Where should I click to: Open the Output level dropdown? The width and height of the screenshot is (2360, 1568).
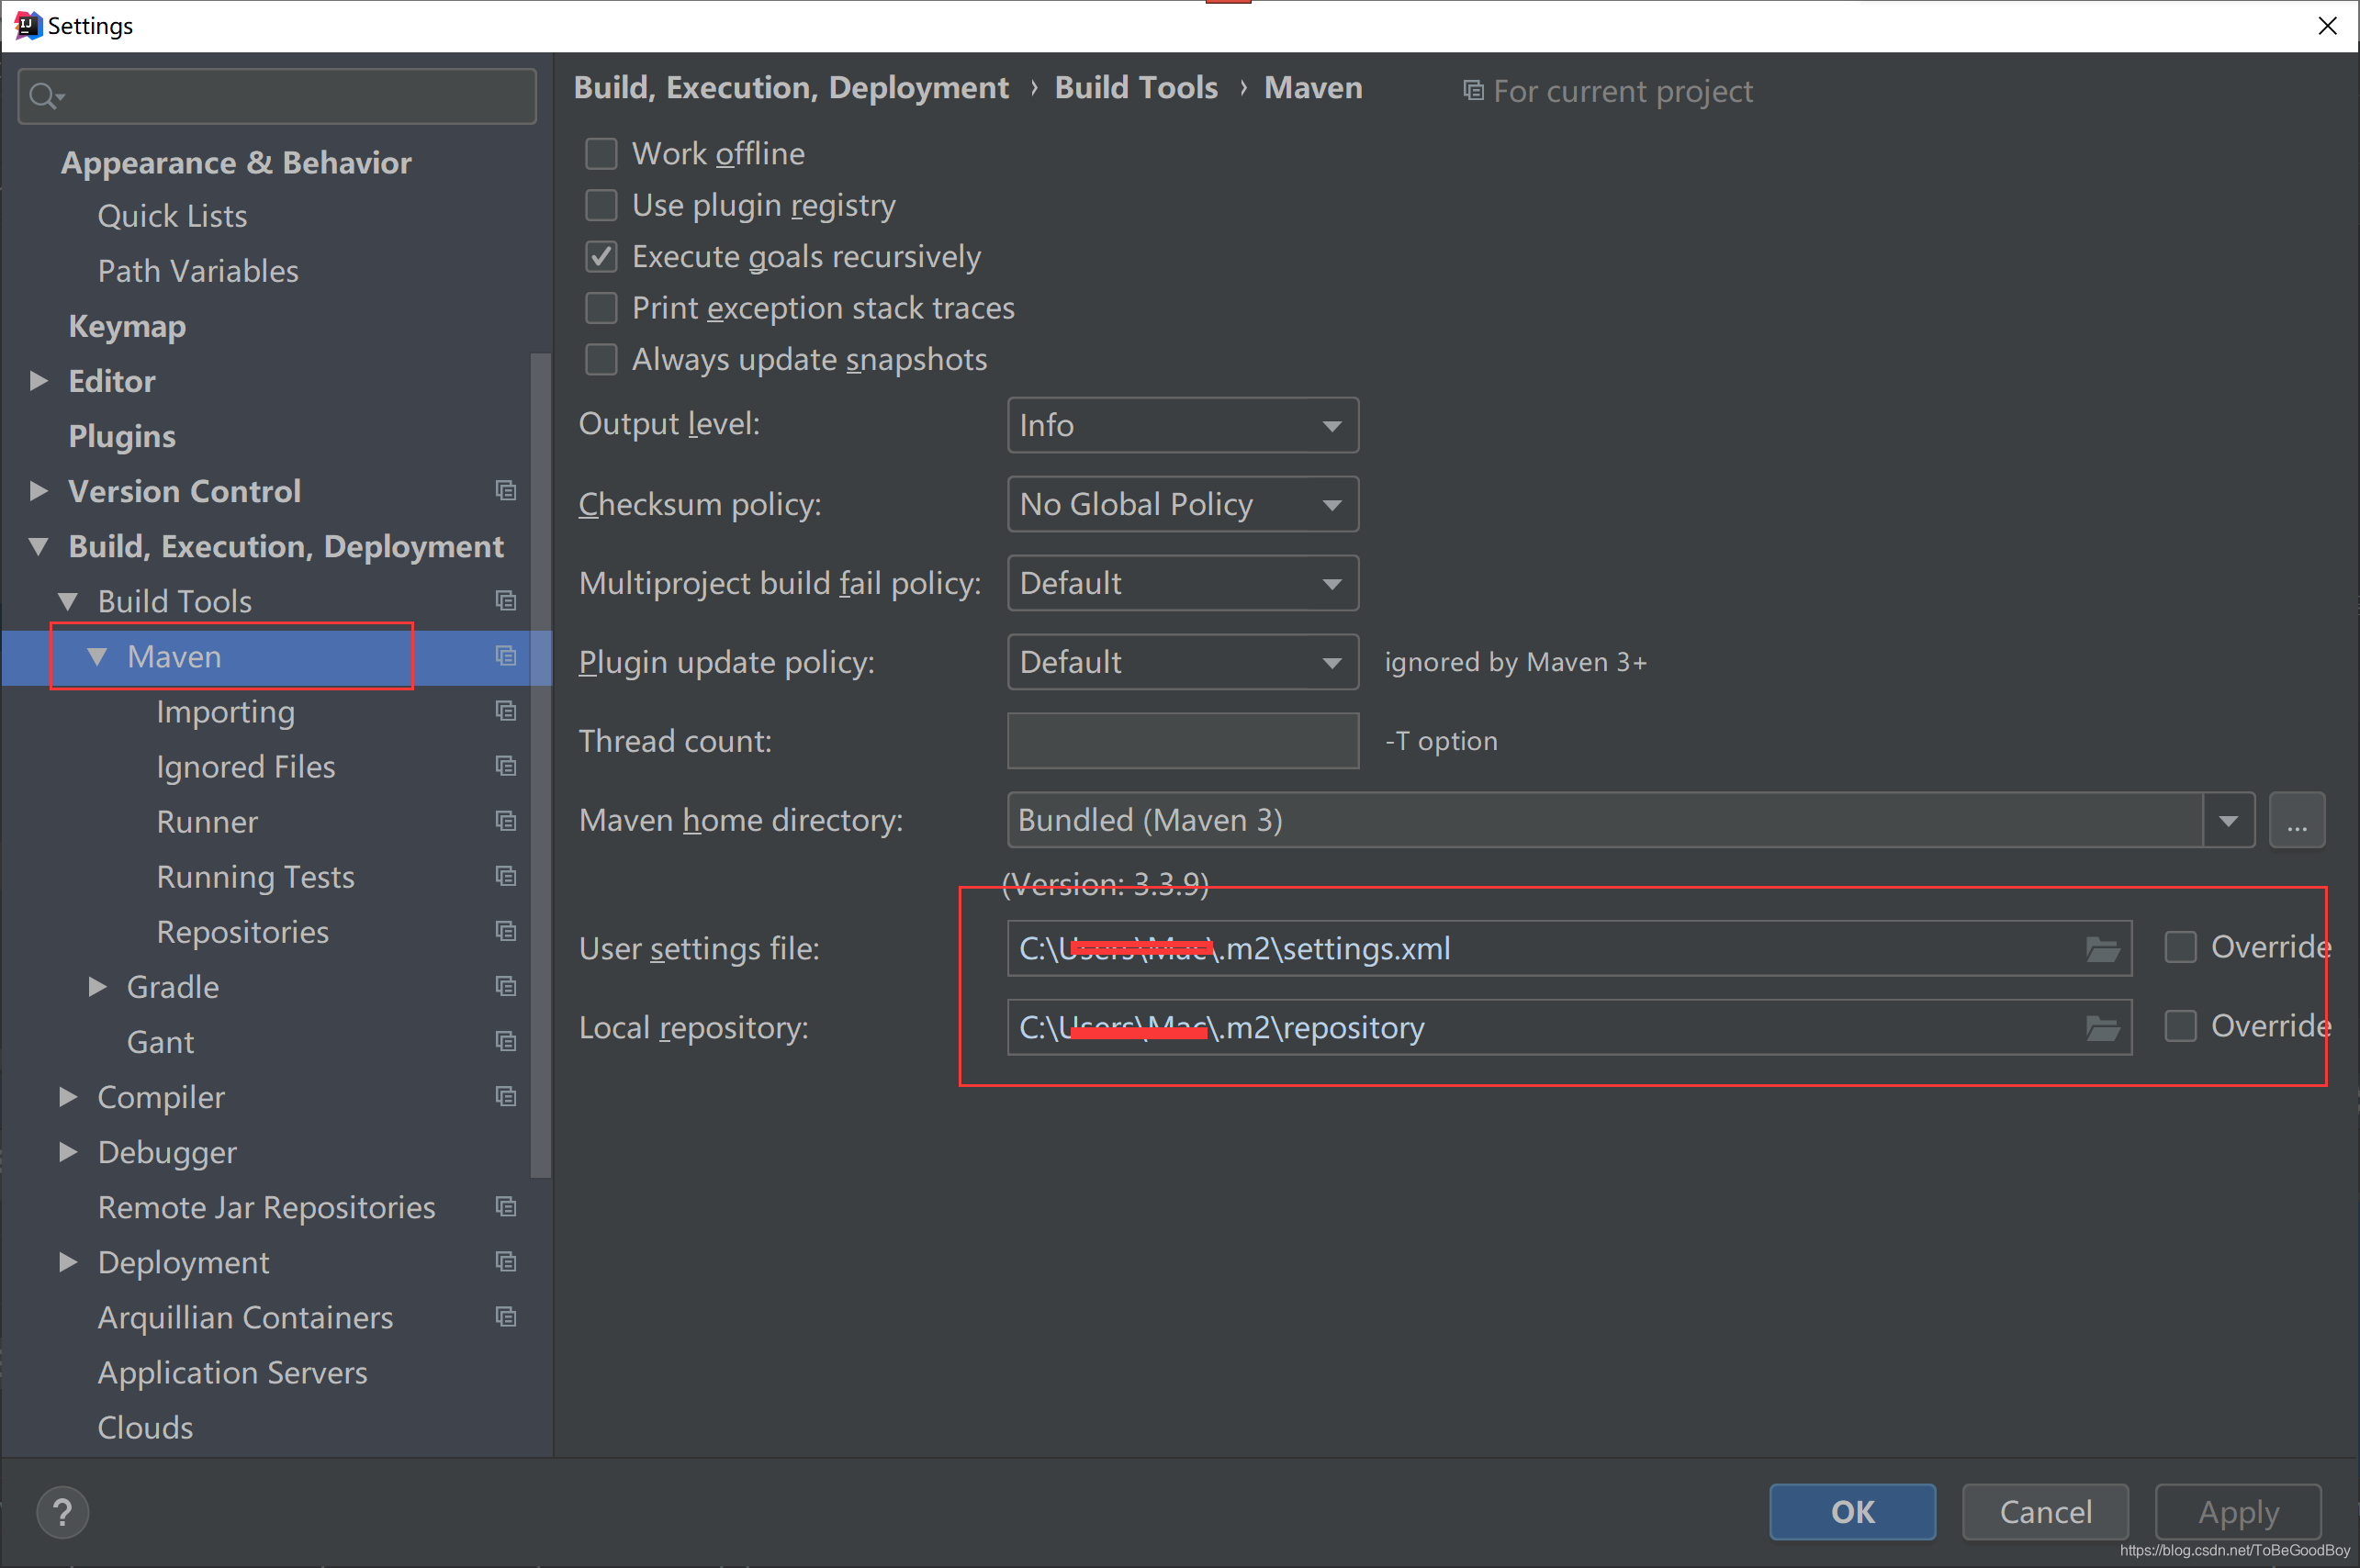tap(1182, 426)
